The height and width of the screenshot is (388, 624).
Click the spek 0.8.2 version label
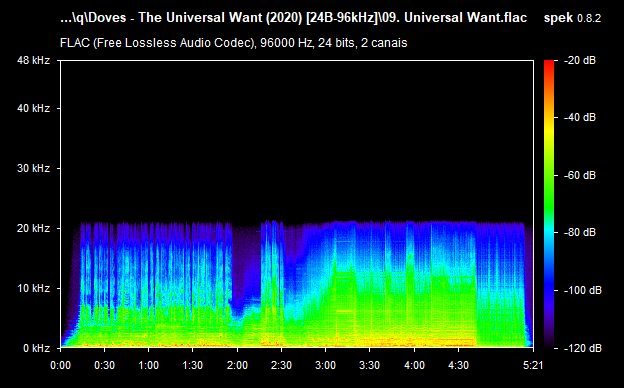coord(572,18)
